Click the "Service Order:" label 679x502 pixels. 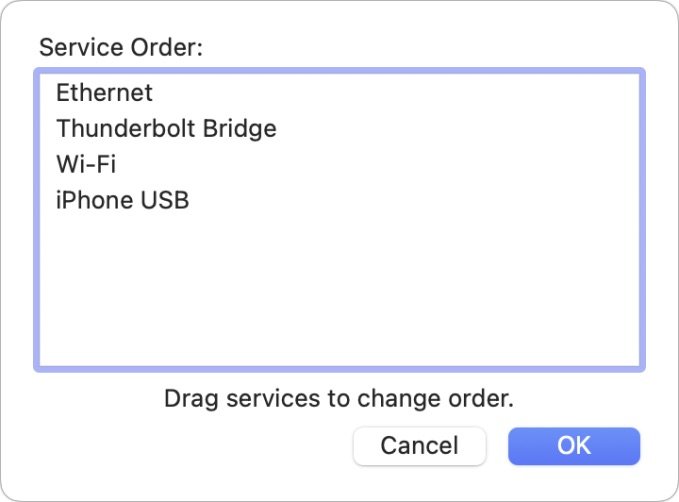[x=120, y=47]
